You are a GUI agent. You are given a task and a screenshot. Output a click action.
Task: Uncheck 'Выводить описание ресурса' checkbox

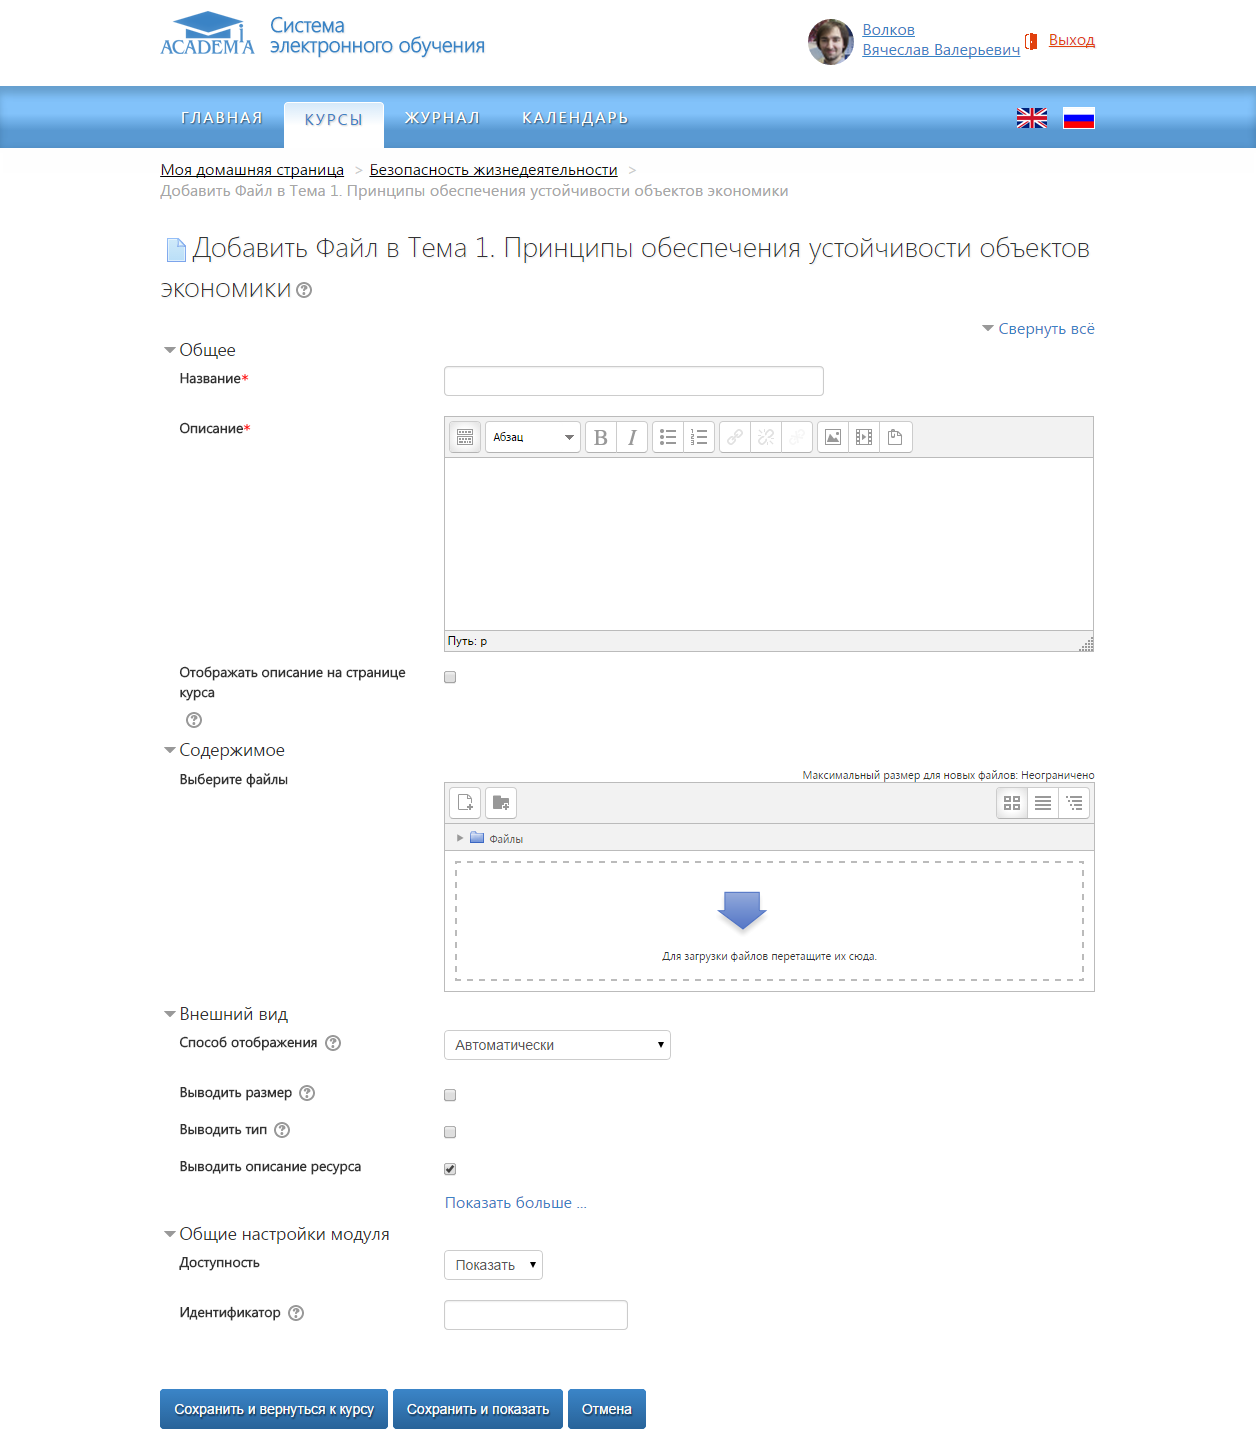point(450,1169)
